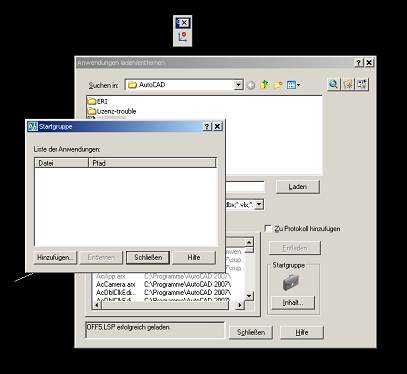Click Entfernen in Startgruppe dialog

[101, 258]
